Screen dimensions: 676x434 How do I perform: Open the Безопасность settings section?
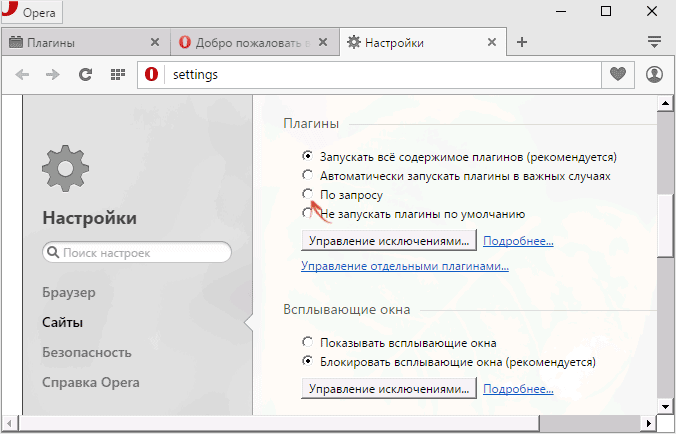click(x=87, y=353)
